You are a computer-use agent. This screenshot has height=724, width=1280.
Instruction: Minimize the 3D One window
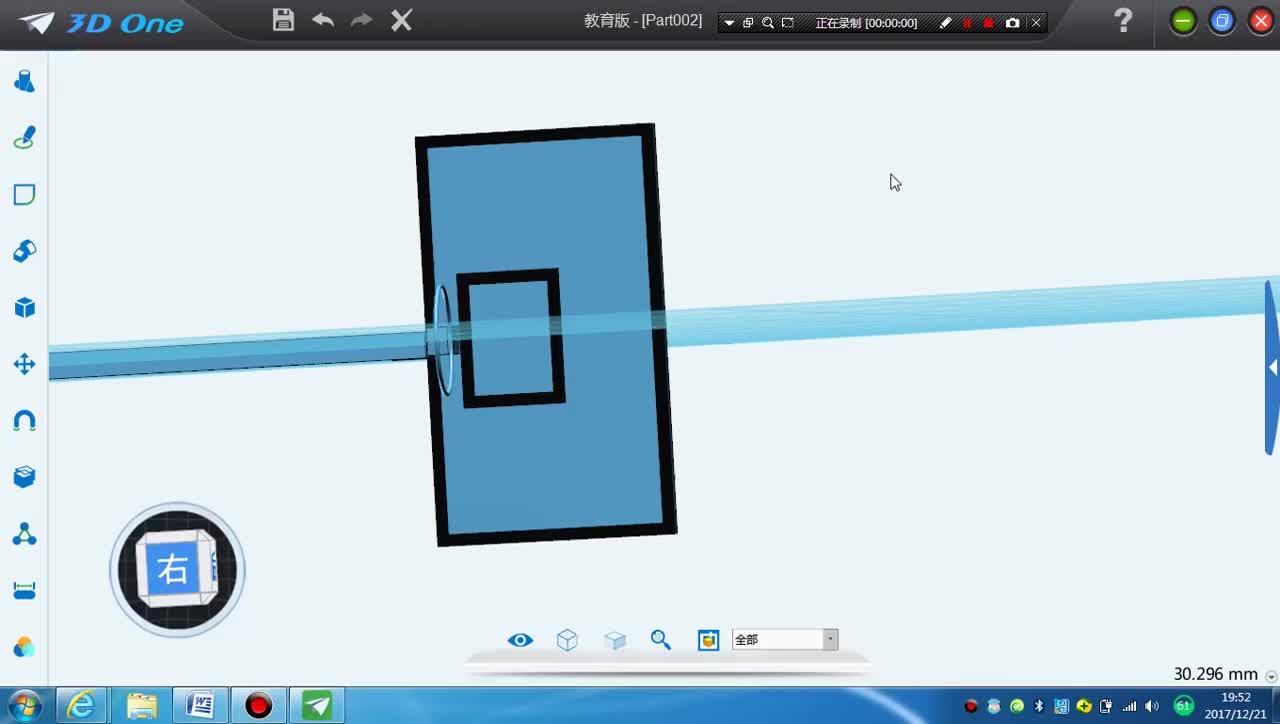[1183, 21]
